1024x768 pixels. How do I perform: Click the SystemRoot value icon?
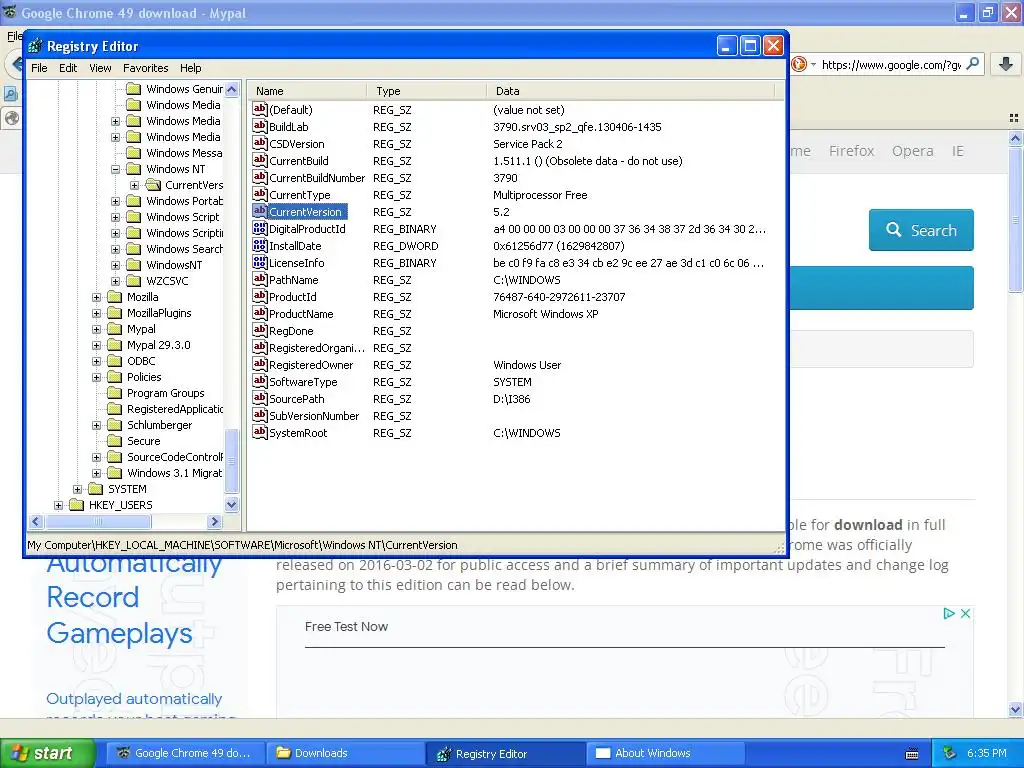259,432
